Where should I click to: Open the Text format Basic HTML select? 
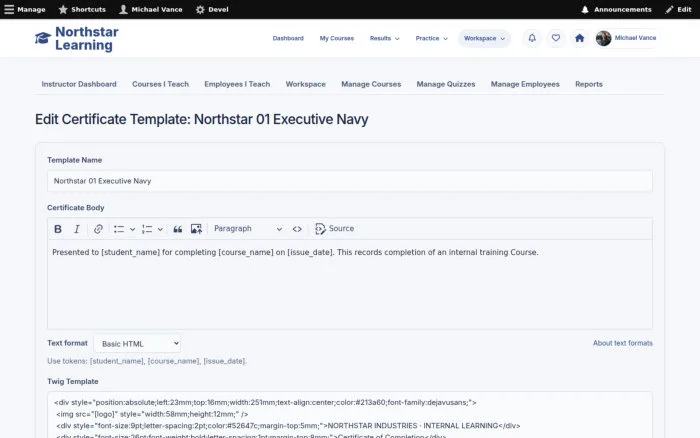coord(137,343)
